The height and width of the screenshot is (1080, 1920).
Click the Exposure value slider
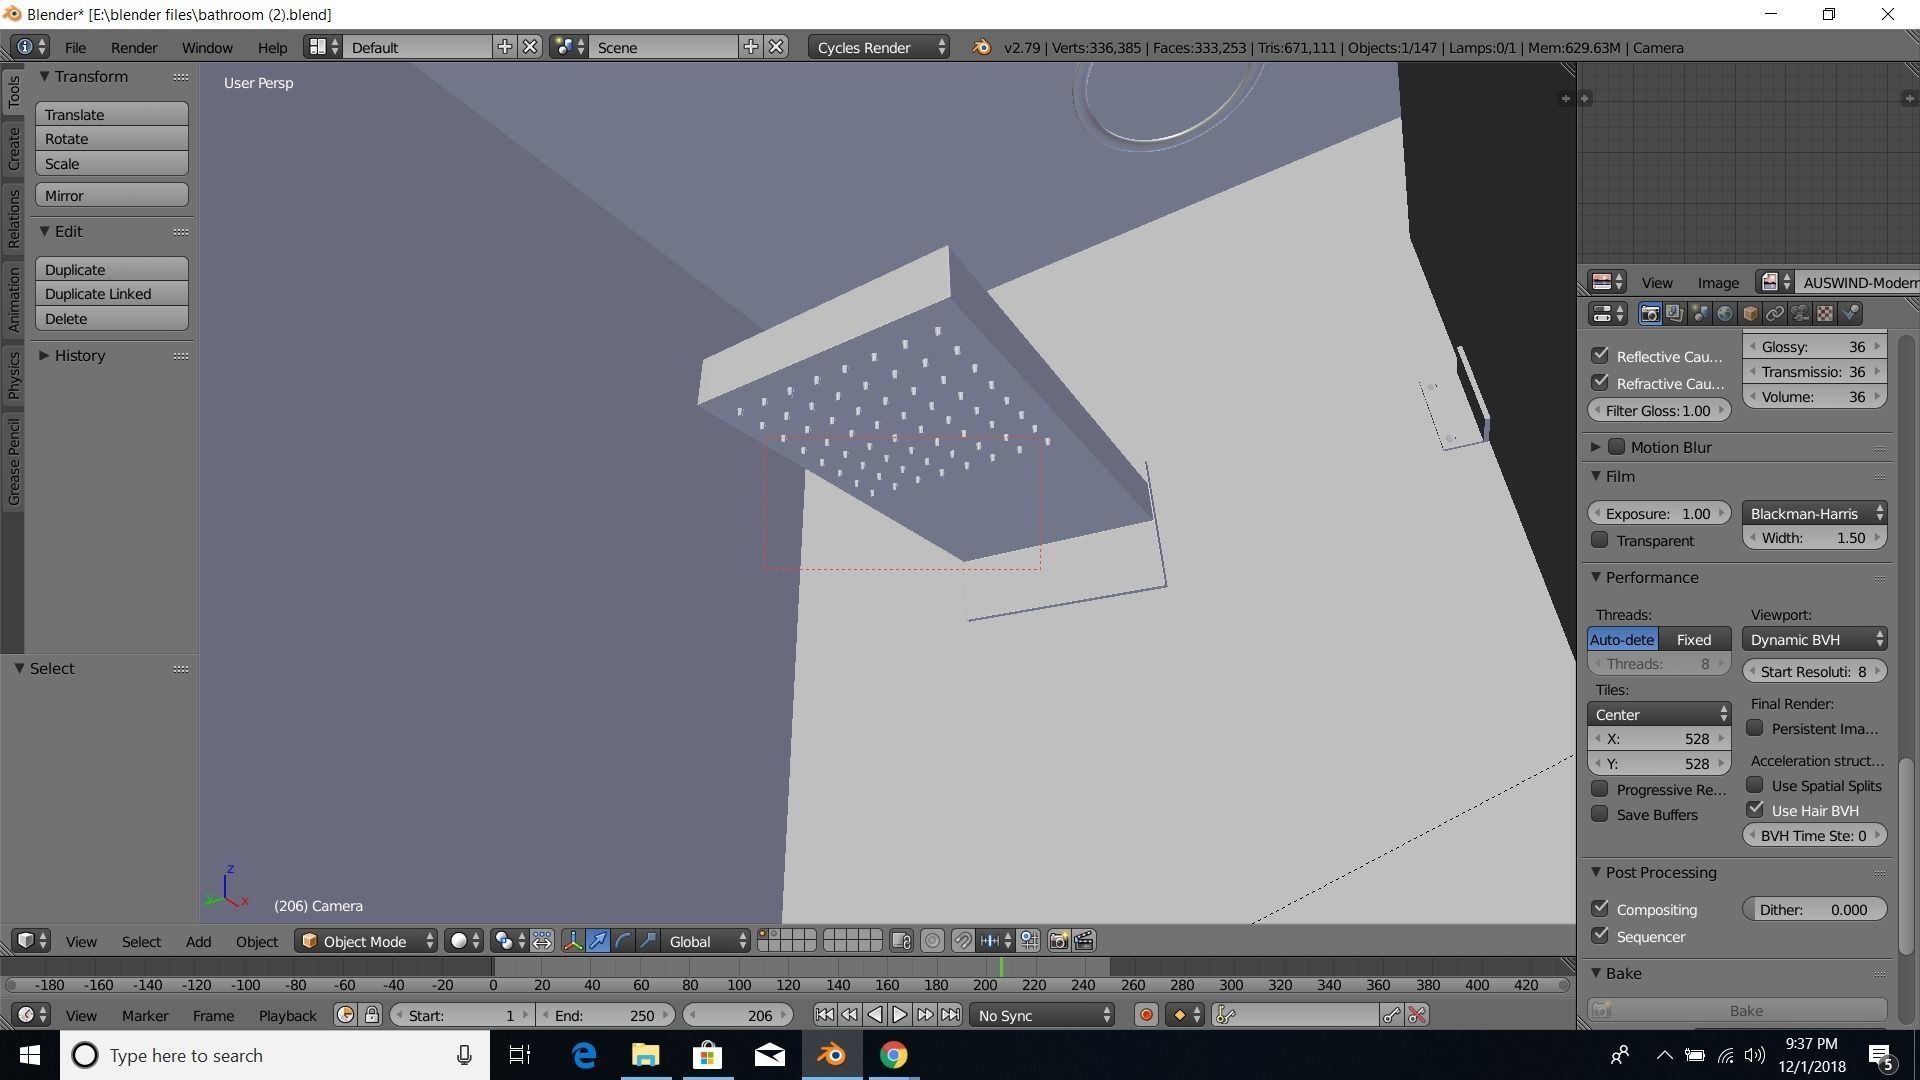click(1658, 513)
